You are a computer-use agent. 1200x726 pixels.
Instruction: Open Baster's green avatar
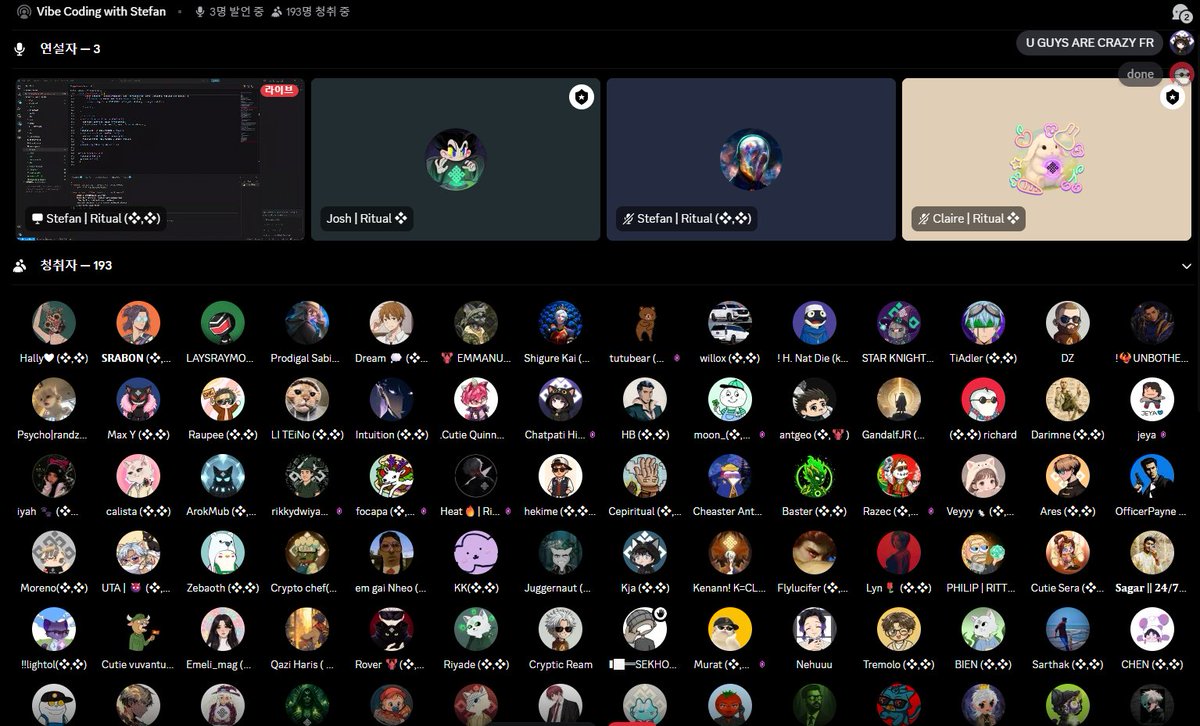point(814,477)
